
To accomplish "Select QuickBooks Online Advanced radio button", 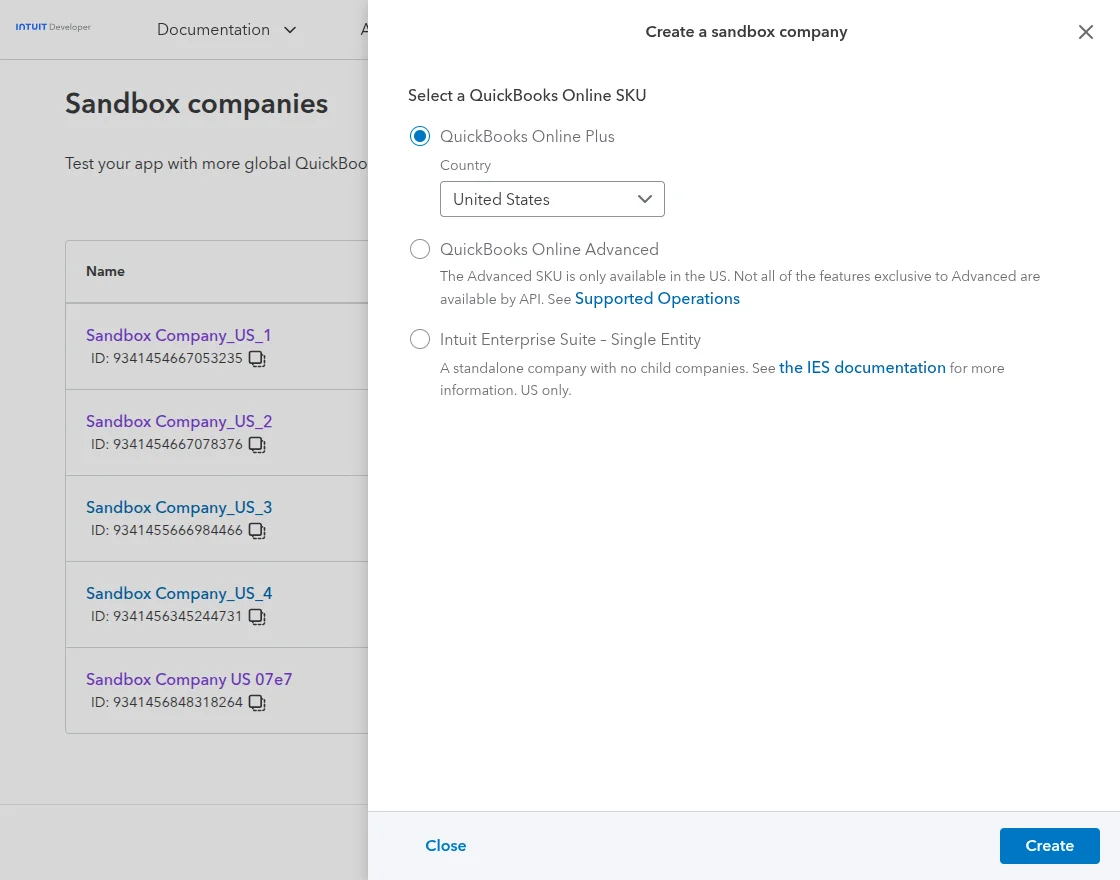I will [420, 249].
